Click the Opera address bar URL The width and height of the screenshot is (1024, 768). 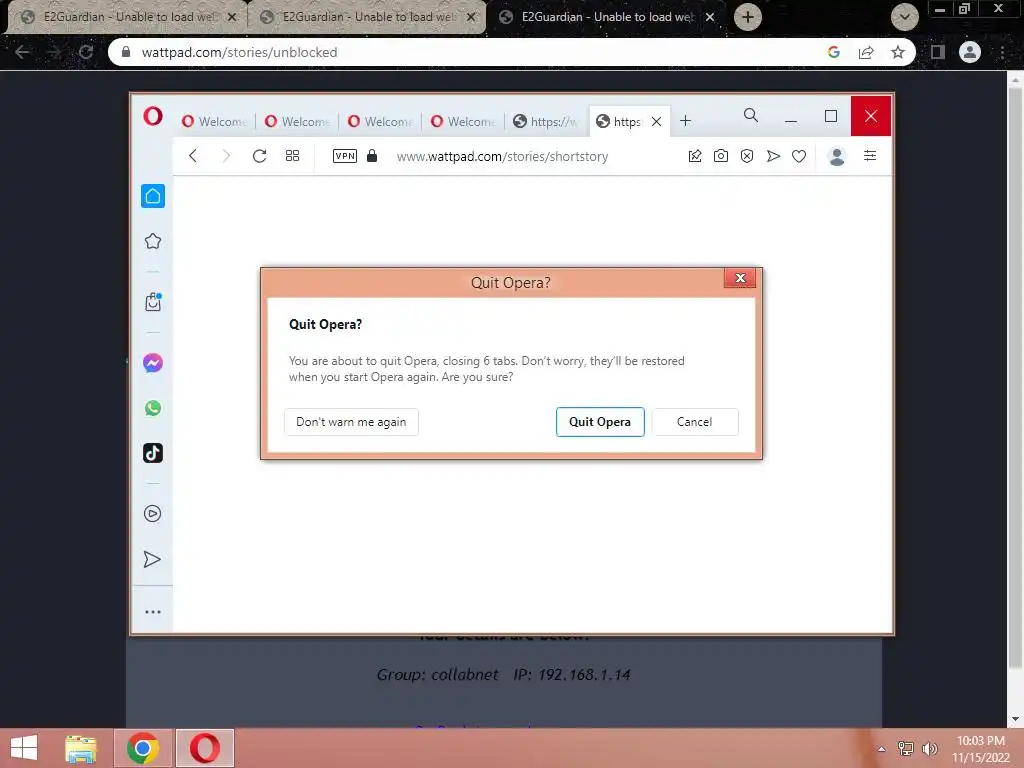(502, 157)
